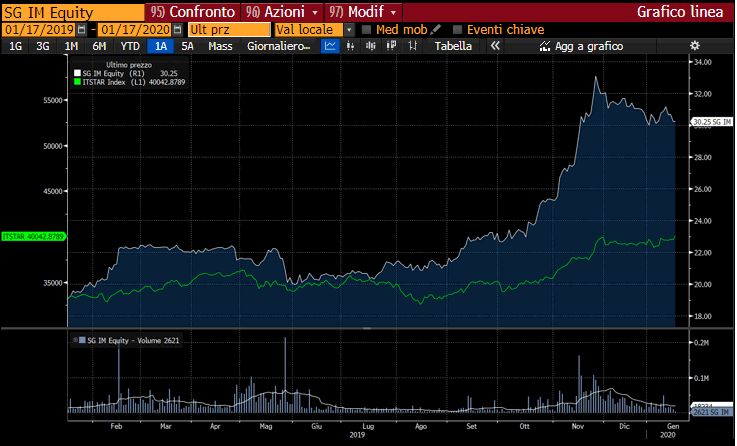737x446 pixels.
Task: Expand the Val locale currency dropdown
Action: click(x=349, y=30)
